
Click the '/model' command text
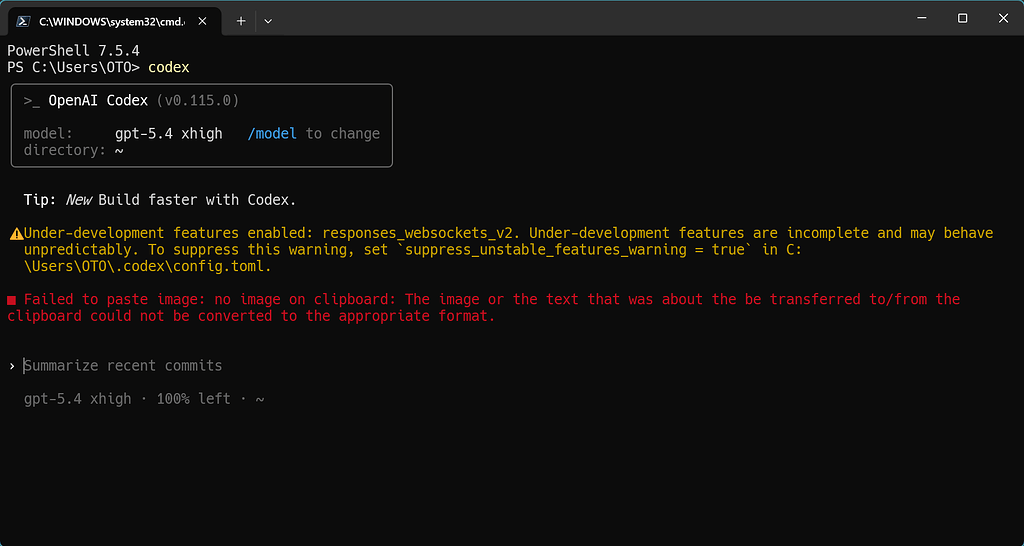[x=272, y=134]
